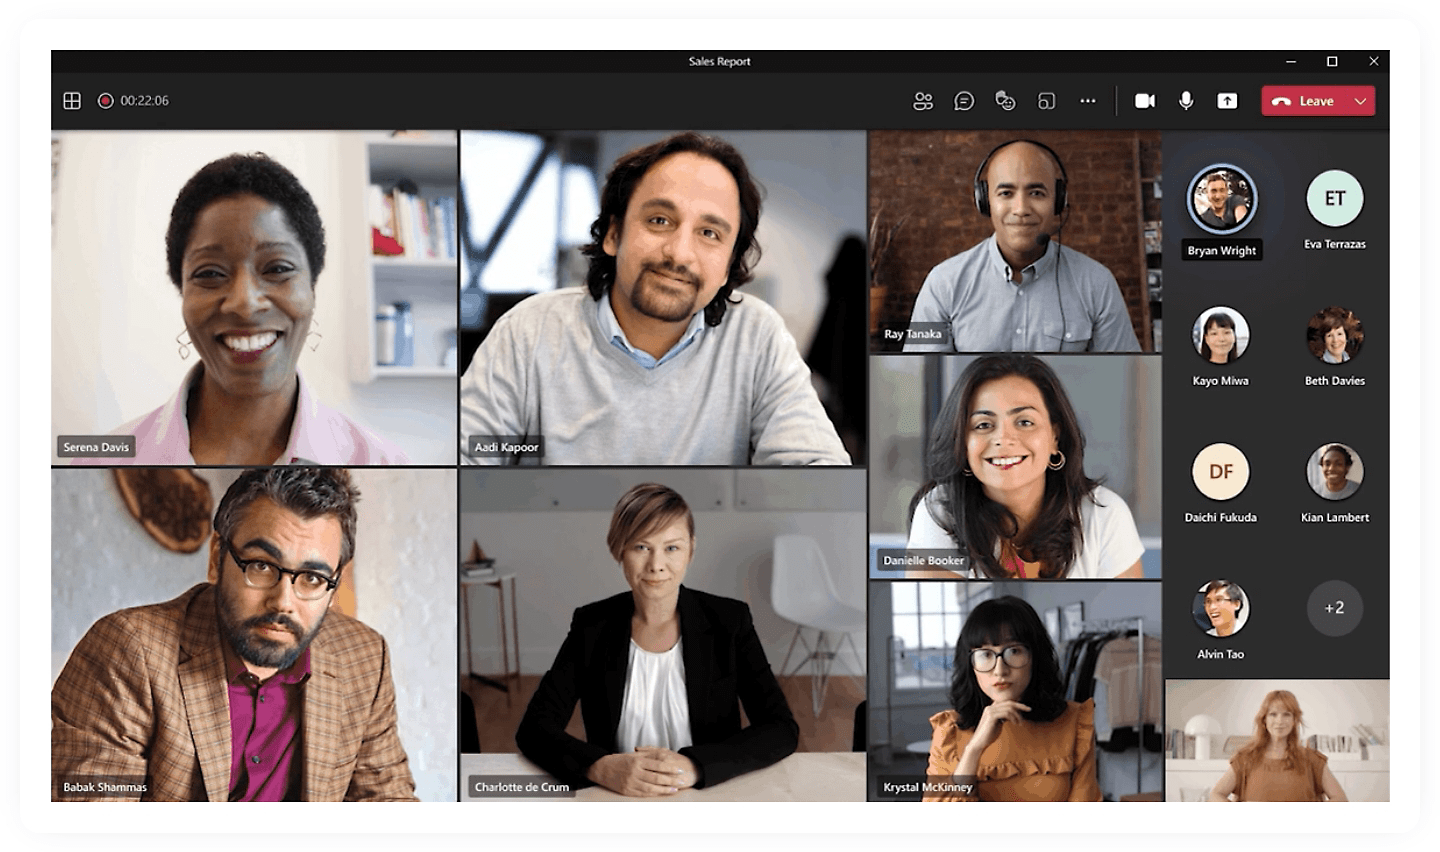This screenshot has width=1440, height=852.
Task: Open the Sales Report meeting title
Action: [x=720, y=62]
